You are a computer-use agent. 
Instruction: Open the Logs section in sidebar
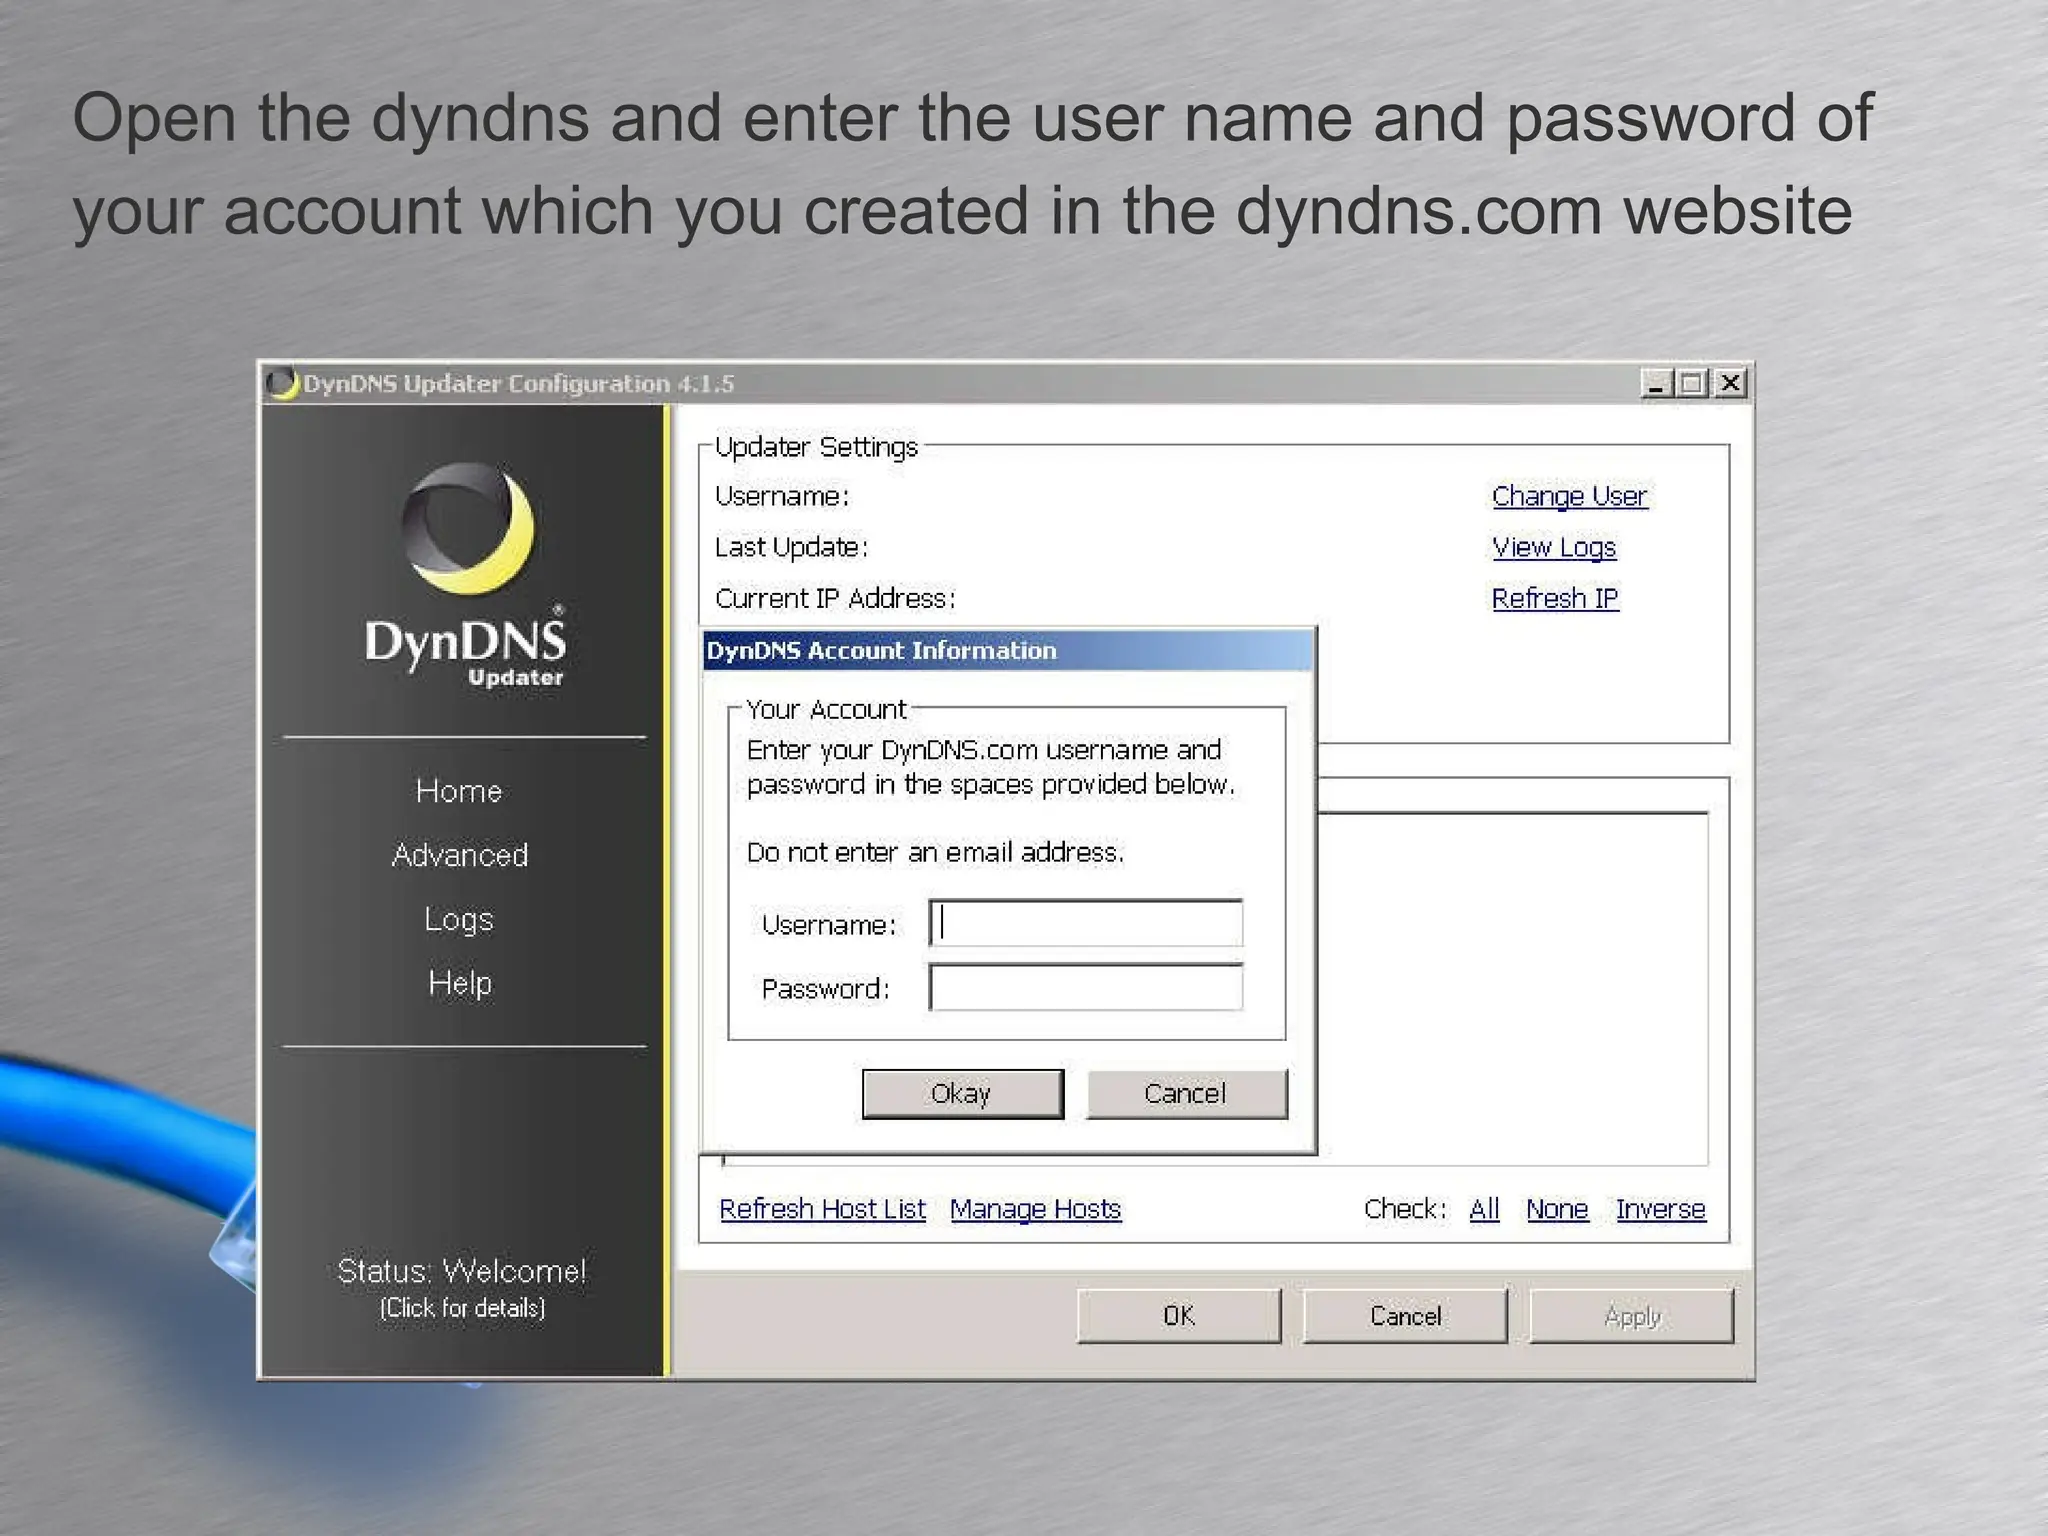[x=459, y=919]
